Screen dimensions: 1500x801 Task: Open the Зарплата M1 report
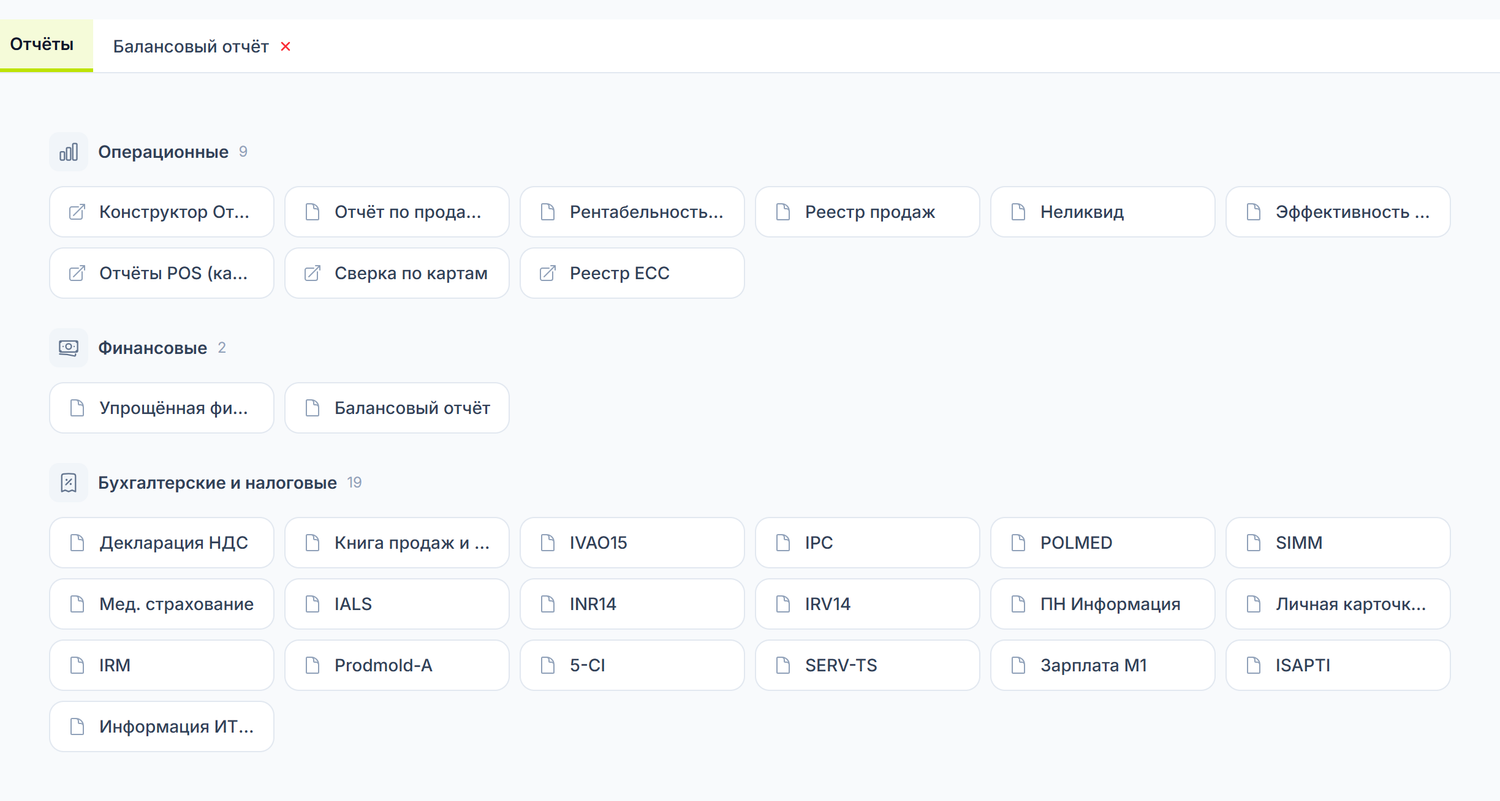(x=1103, y=665)
